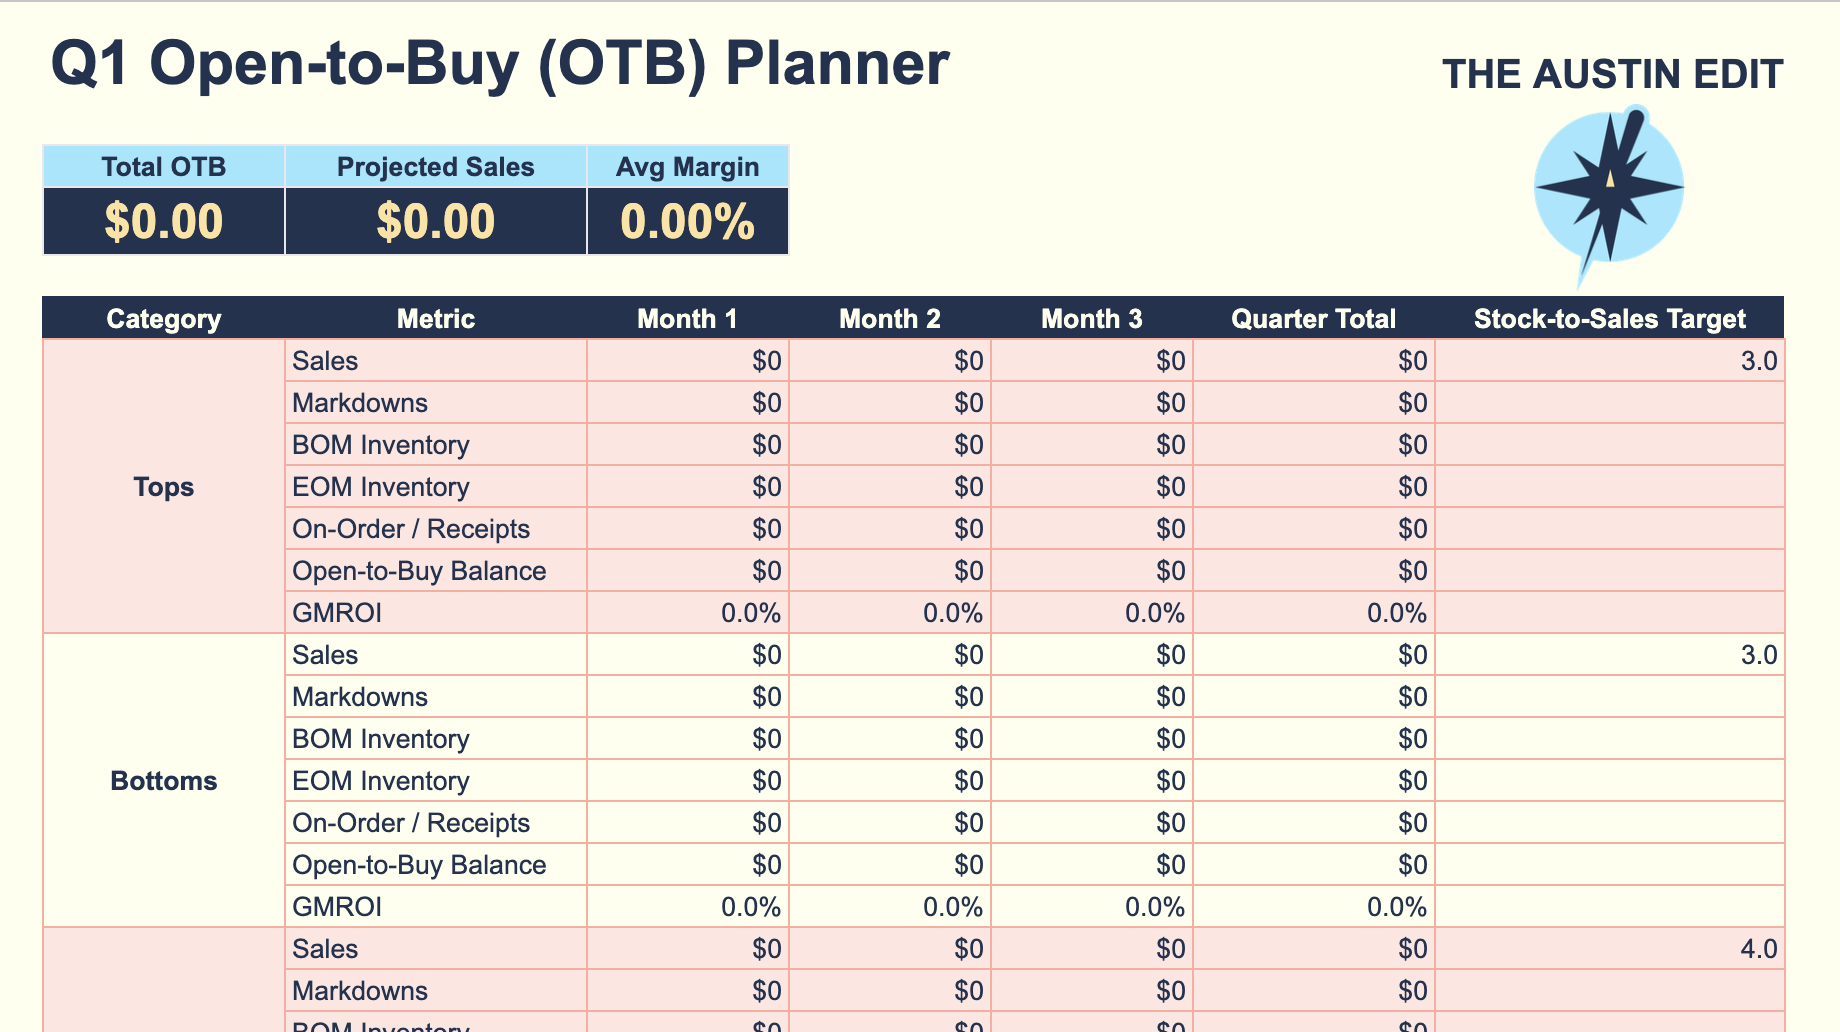Select the Avg Margin percentage cell
The height and width of the screenshot is (1032, 1840).
pos(688,221)
